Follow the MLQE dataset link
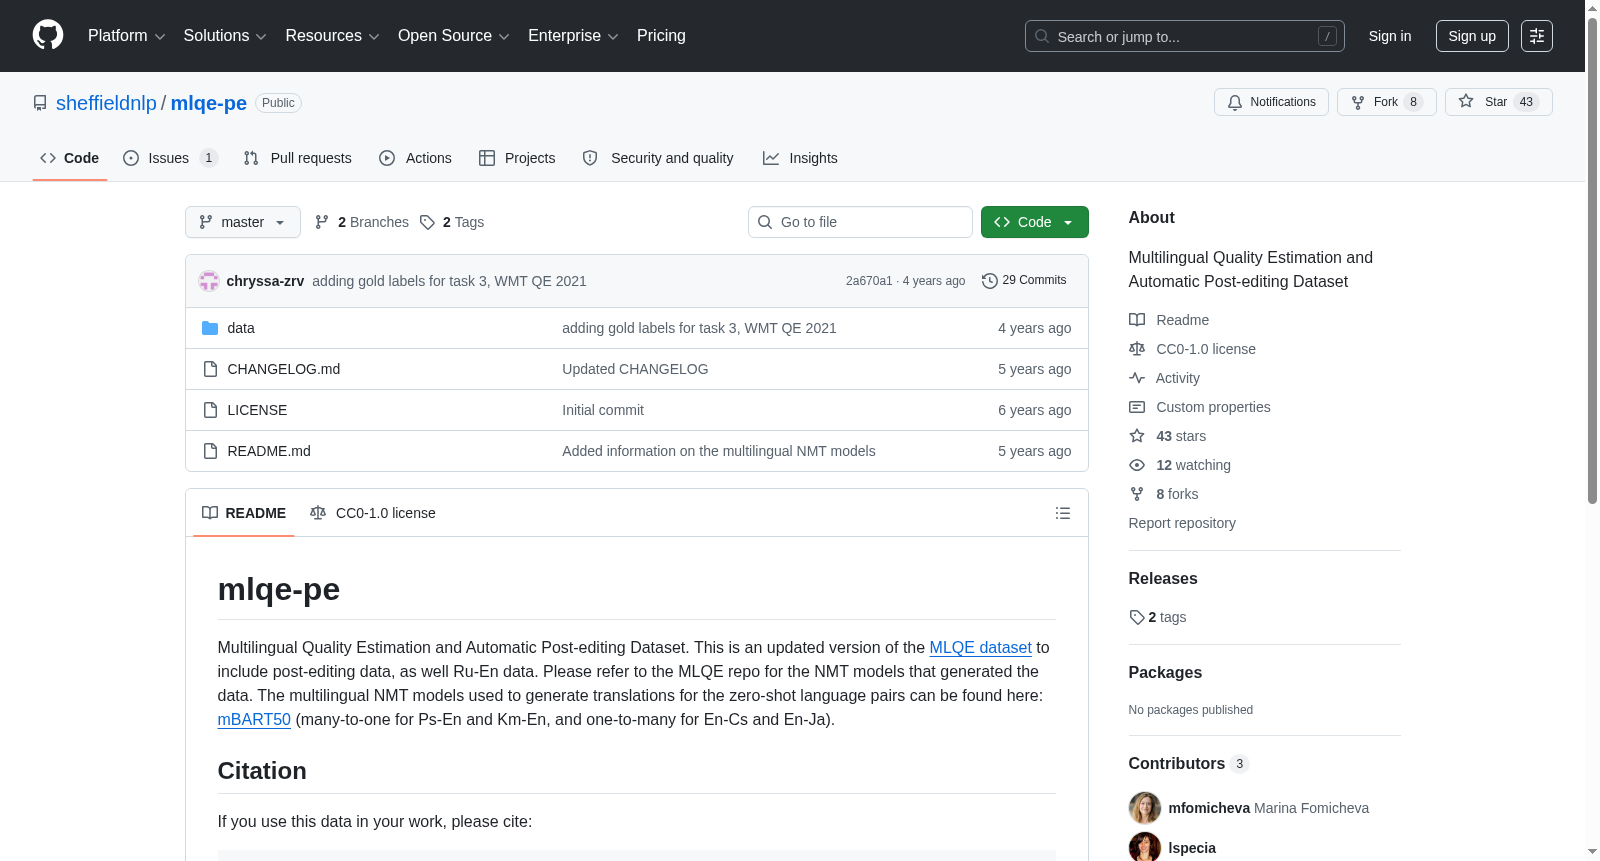The height and width of the screenshot is (861, 1600). 980,648
